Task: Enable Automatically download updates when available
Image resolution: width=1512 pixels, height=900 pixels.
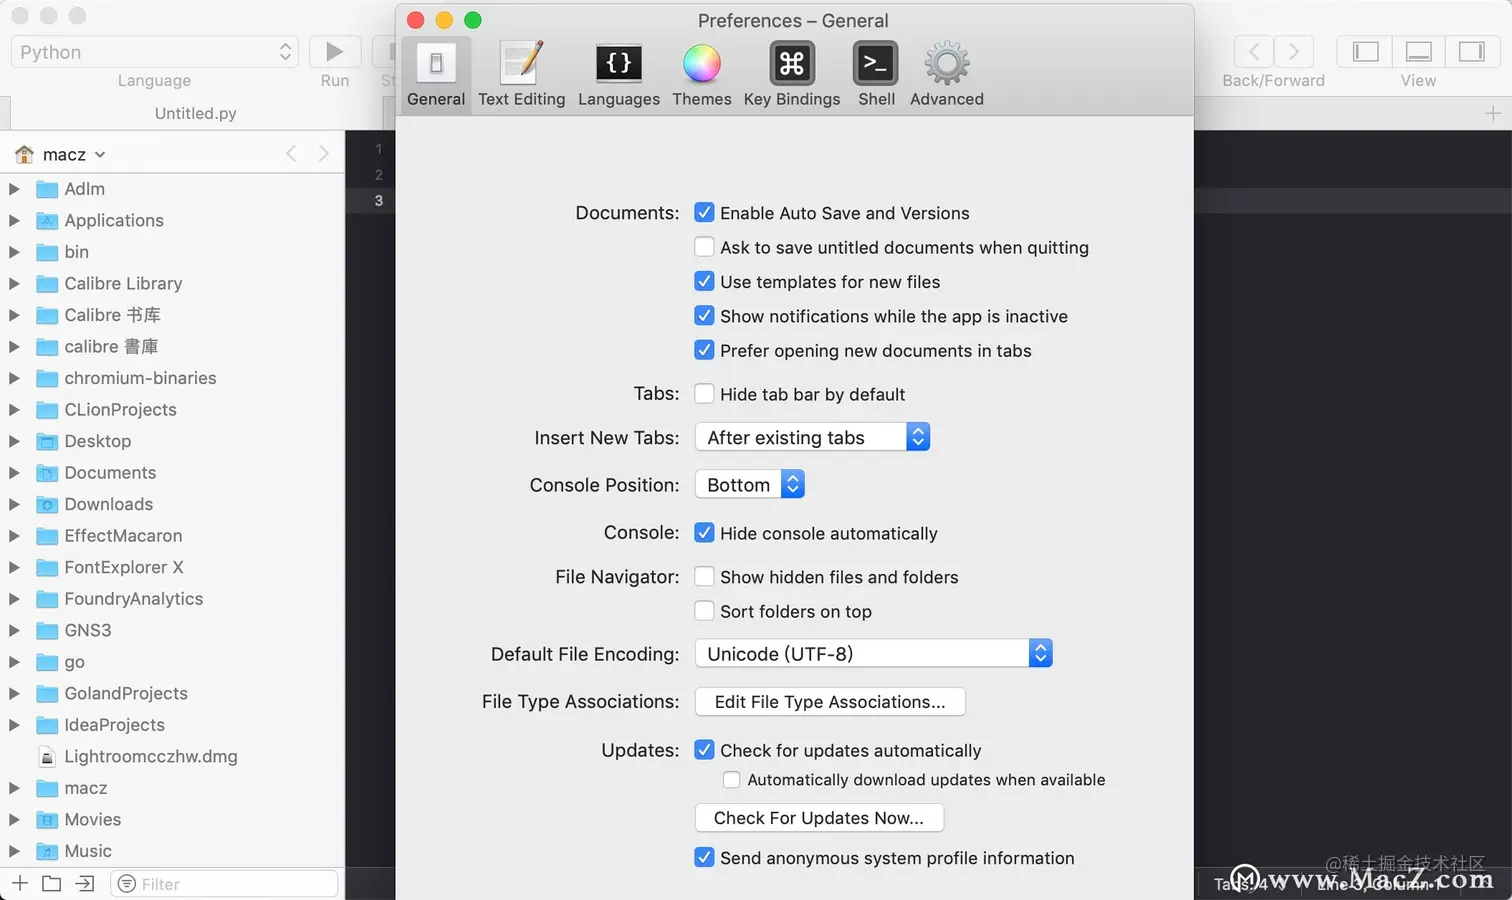Action: pos(732,779)
